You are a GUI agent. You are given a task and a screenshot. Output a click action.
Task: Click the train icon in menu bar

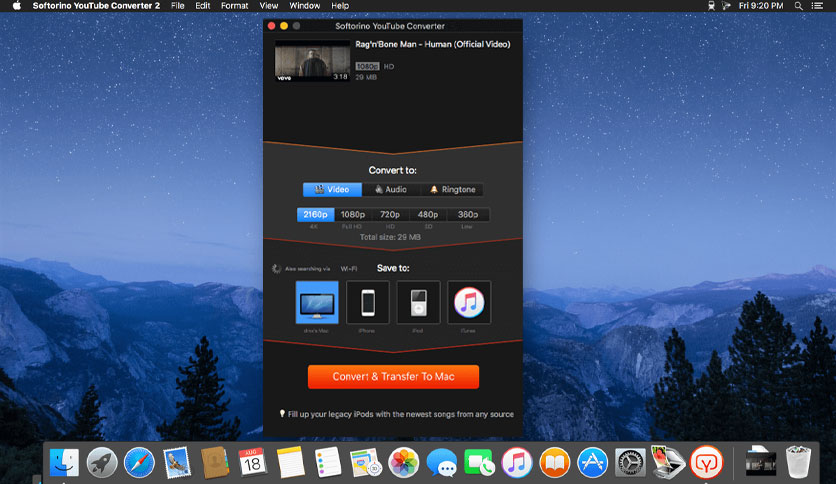[711, 6]
